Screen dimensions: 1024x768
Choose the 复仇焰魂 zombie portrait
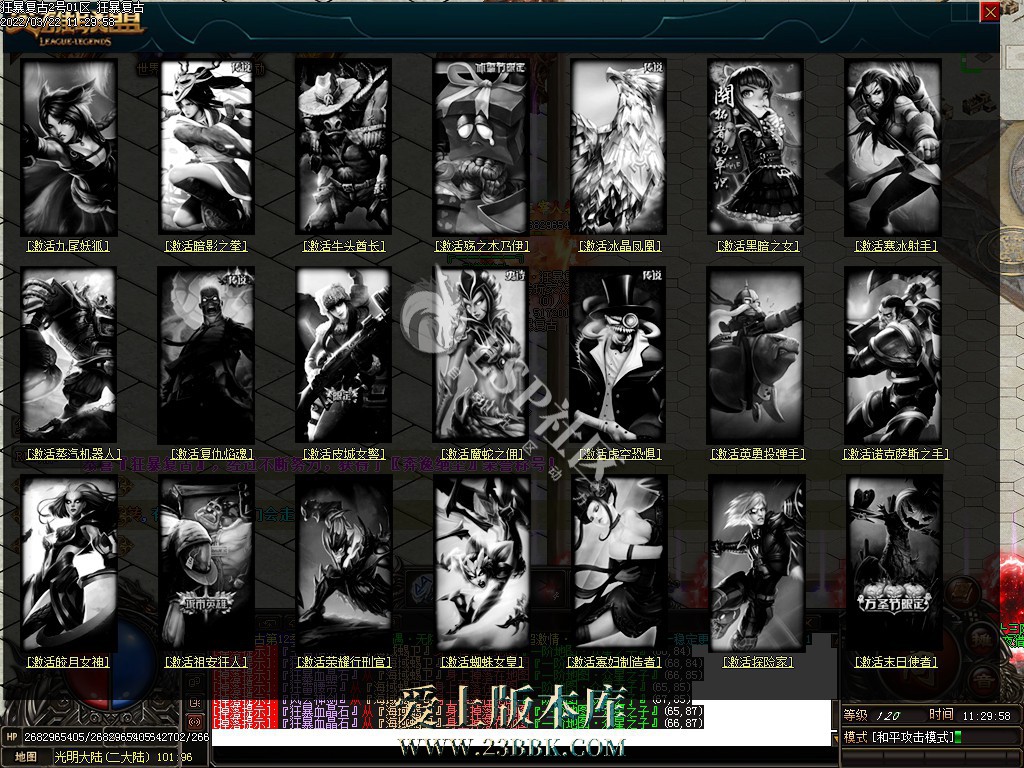pos(206,355)
